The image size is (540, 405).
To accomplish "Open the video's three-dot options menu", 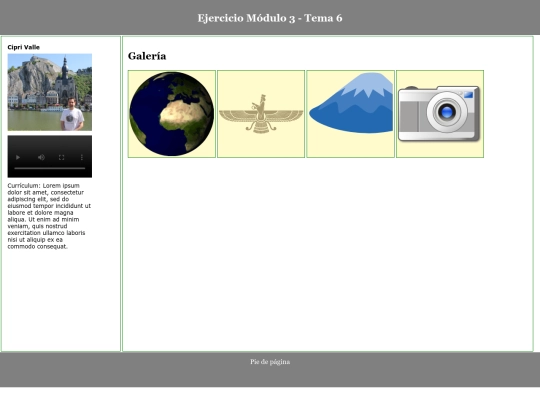I will point(82,157).
